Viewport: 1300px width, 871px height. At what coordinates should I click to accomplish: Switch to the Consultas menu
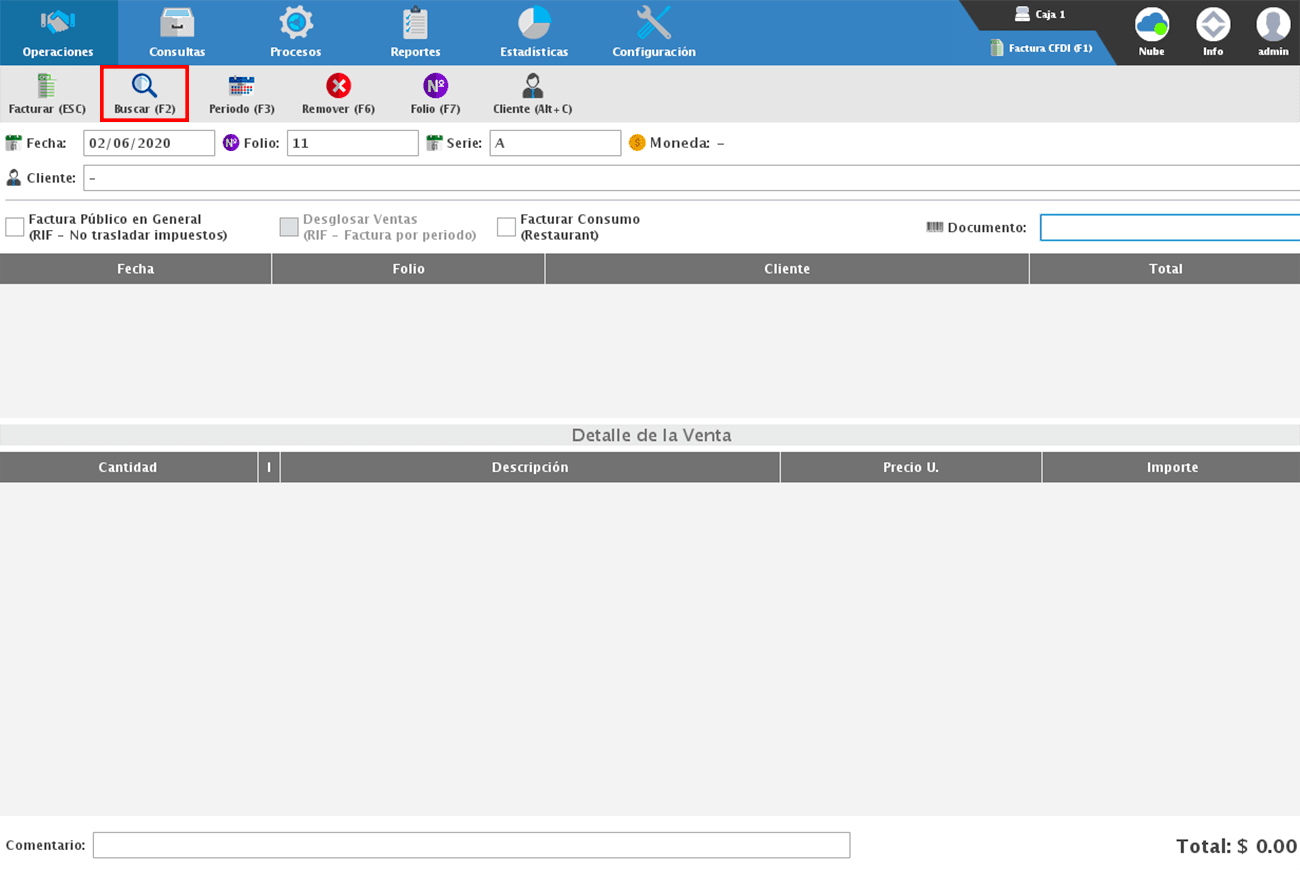(x=177, y=32)
